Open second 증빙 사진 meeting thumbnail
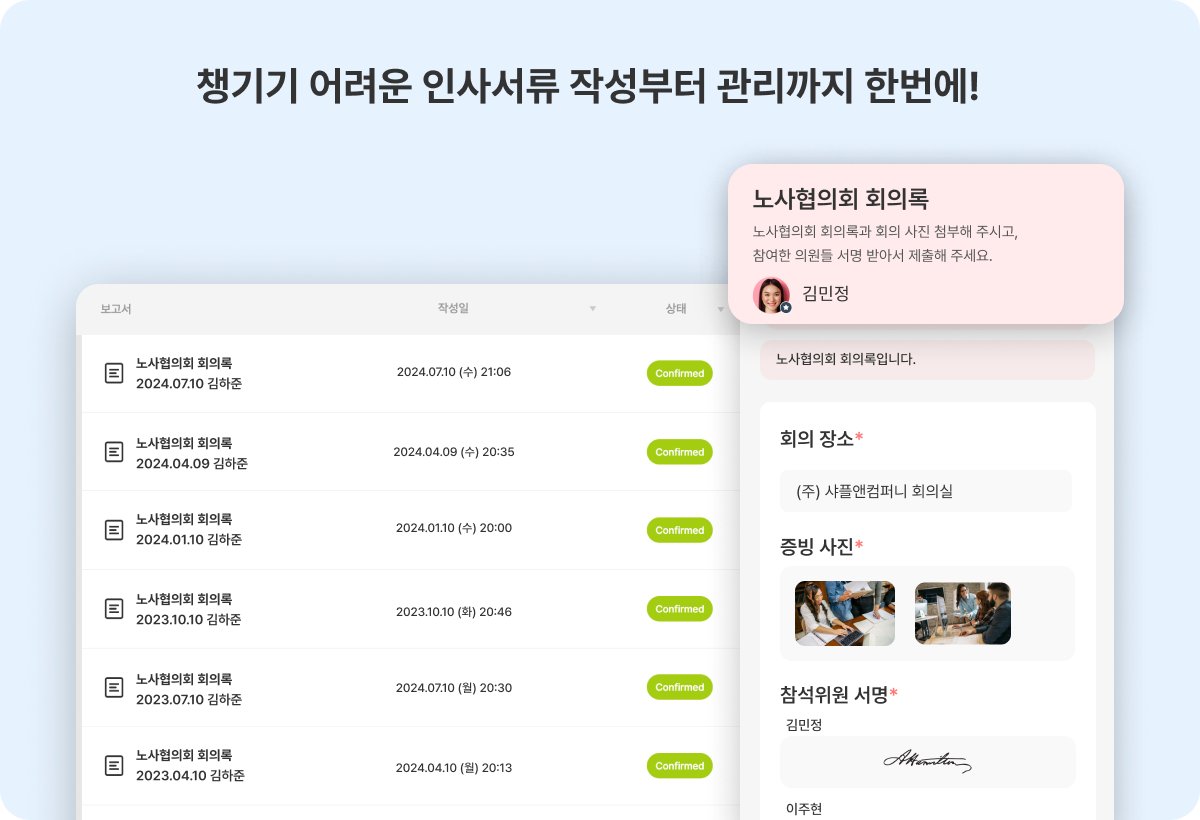Image resolution: width=1200 pixels, height=820 pixels. pos(963,613)
